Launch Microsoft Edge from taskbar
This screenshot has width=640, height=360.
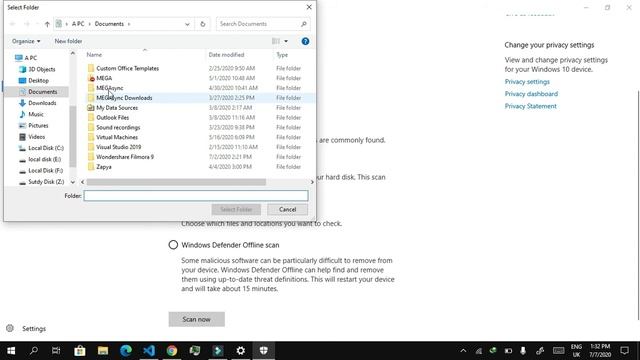[126, 351]
